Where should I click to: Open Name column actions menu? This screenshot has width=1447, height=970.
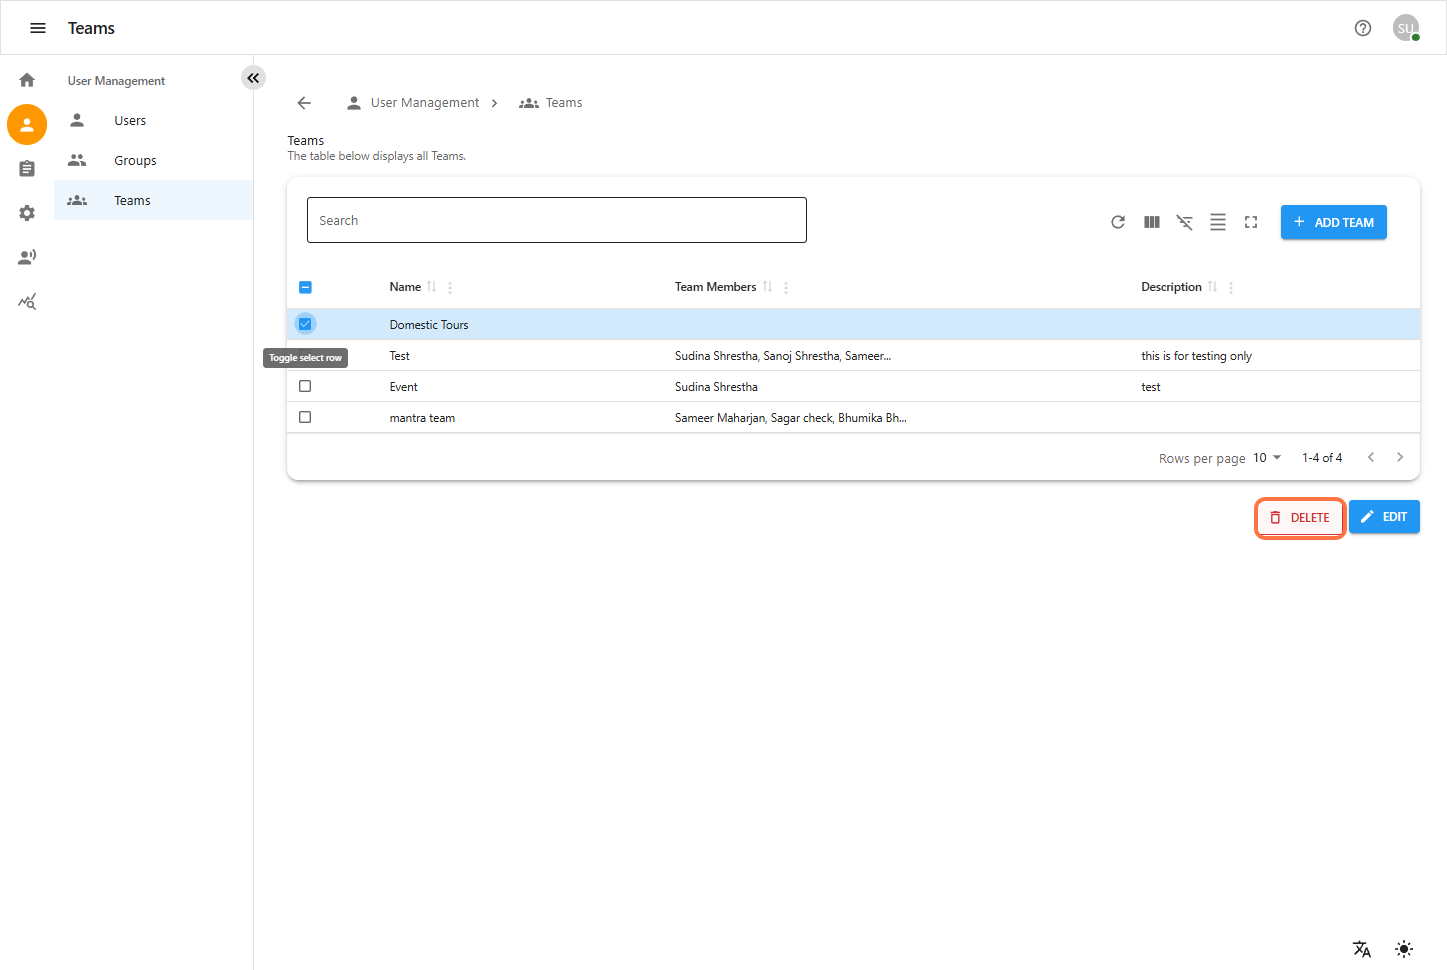[x=450, y=288]
